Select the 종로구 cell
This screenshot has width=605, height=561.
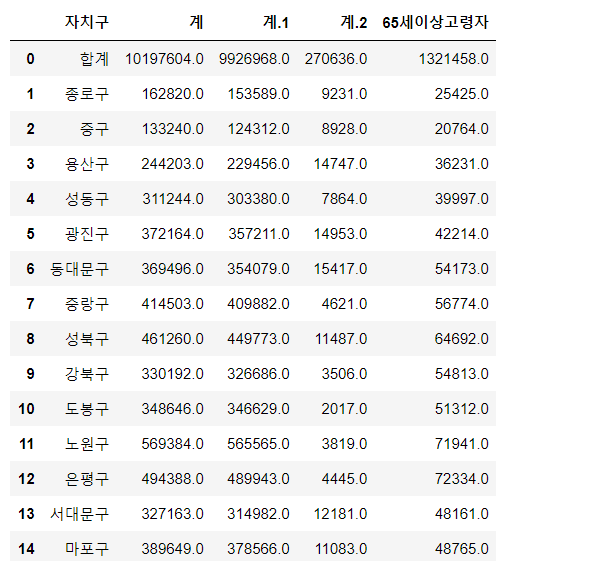click(87, 94)
